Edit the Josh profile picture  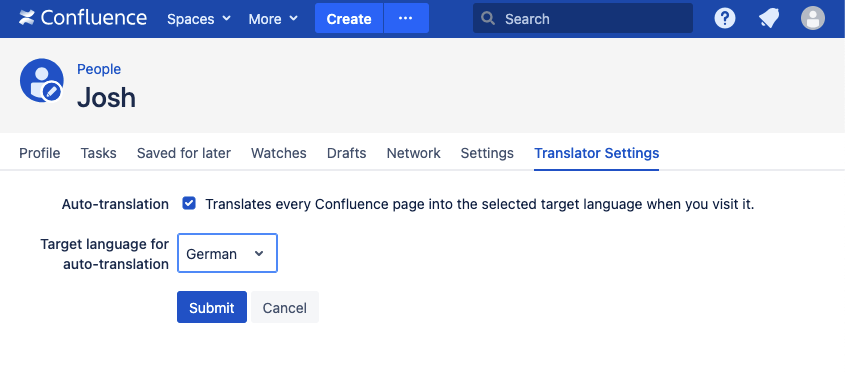pos(41,80)
